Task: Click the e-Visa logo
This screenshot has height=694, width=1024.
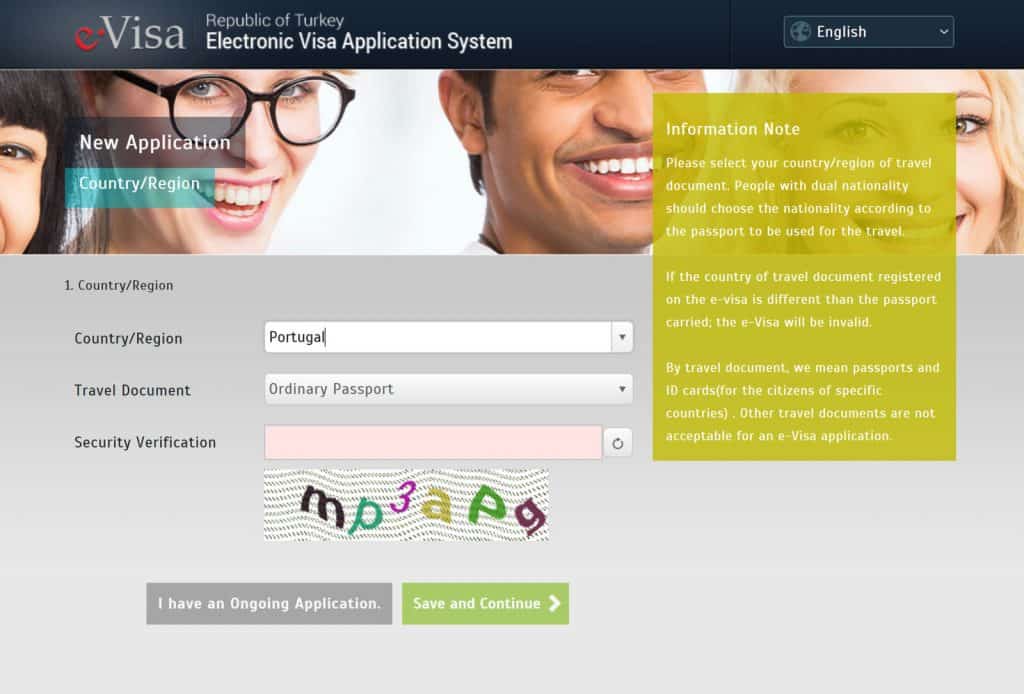Action: pyautogui.click(x=130, y=34)
